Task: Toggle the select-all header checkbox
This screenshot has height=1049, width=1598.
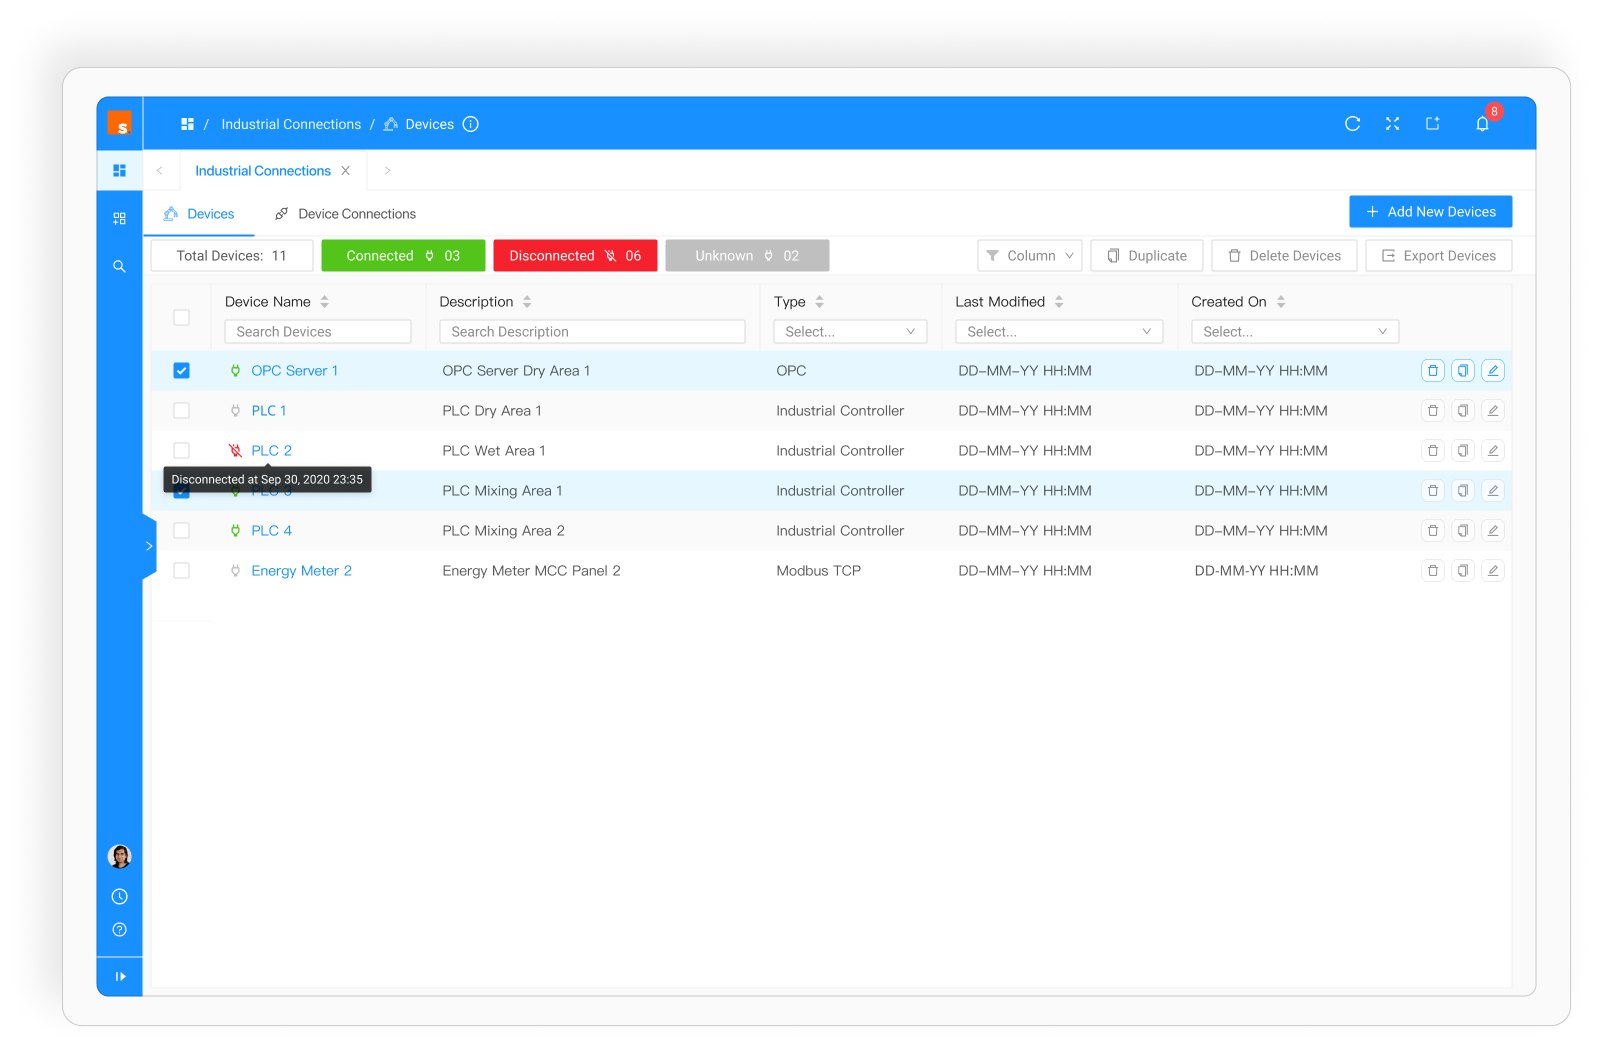Action: point(181,318)
